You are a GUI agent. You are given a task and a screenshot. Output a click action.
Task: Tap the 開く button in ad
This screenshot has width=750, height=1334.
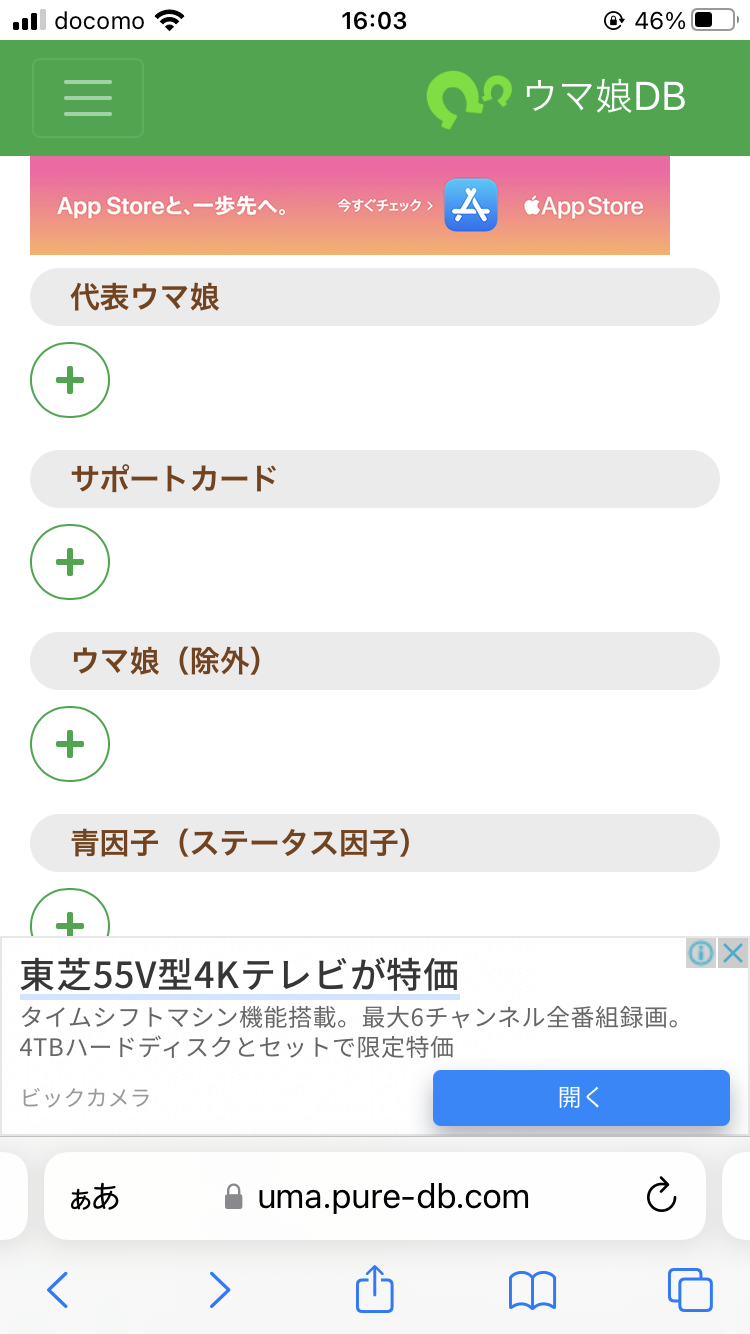581,1098
